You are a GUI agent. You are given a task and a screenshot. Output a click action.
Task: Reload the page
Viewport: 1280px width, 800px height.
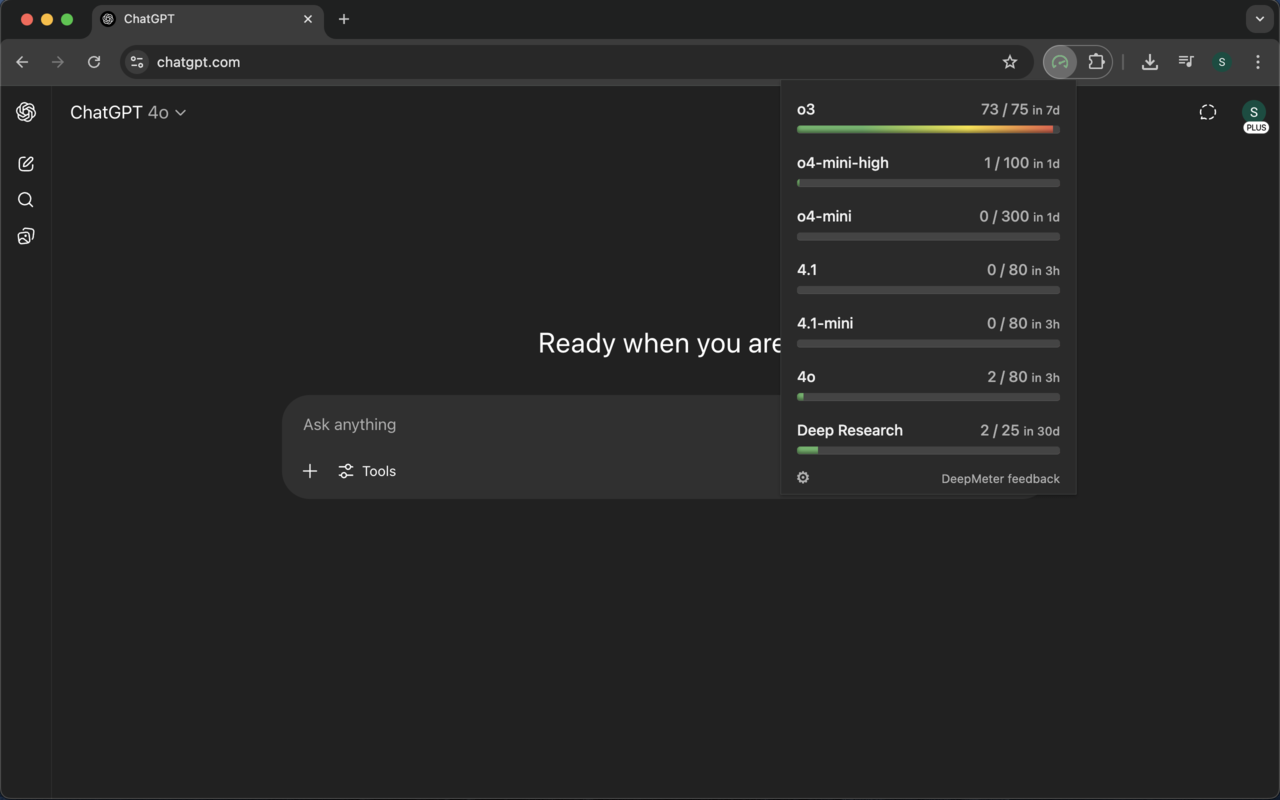point(94,62)
